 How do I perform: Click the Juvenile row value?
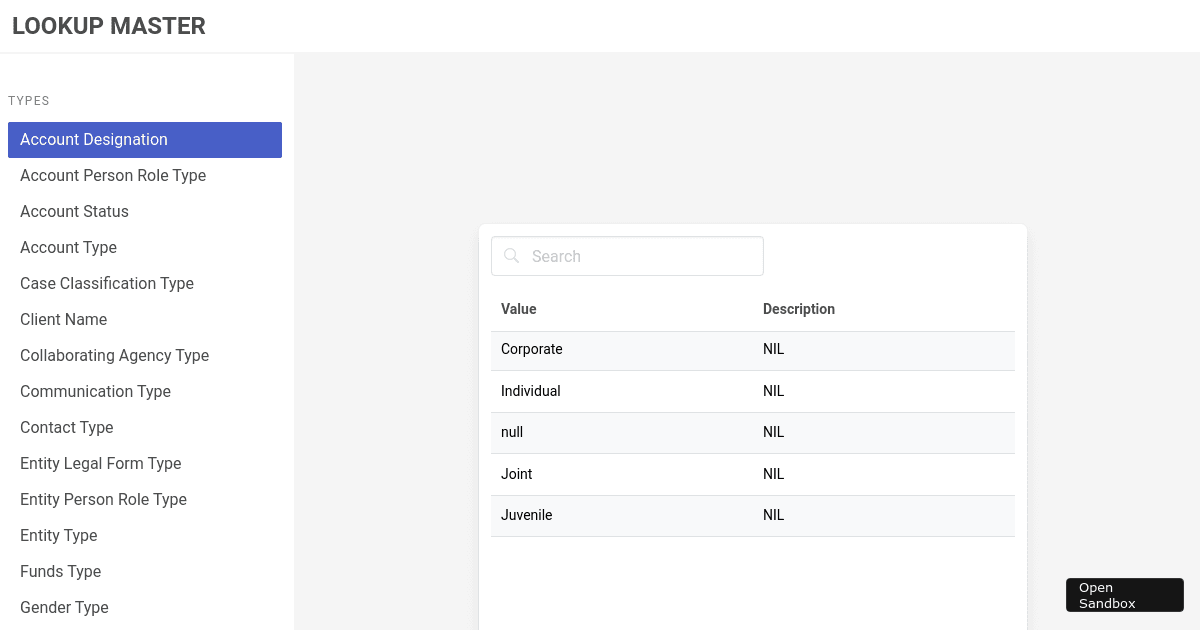click(x=526, y=515)
